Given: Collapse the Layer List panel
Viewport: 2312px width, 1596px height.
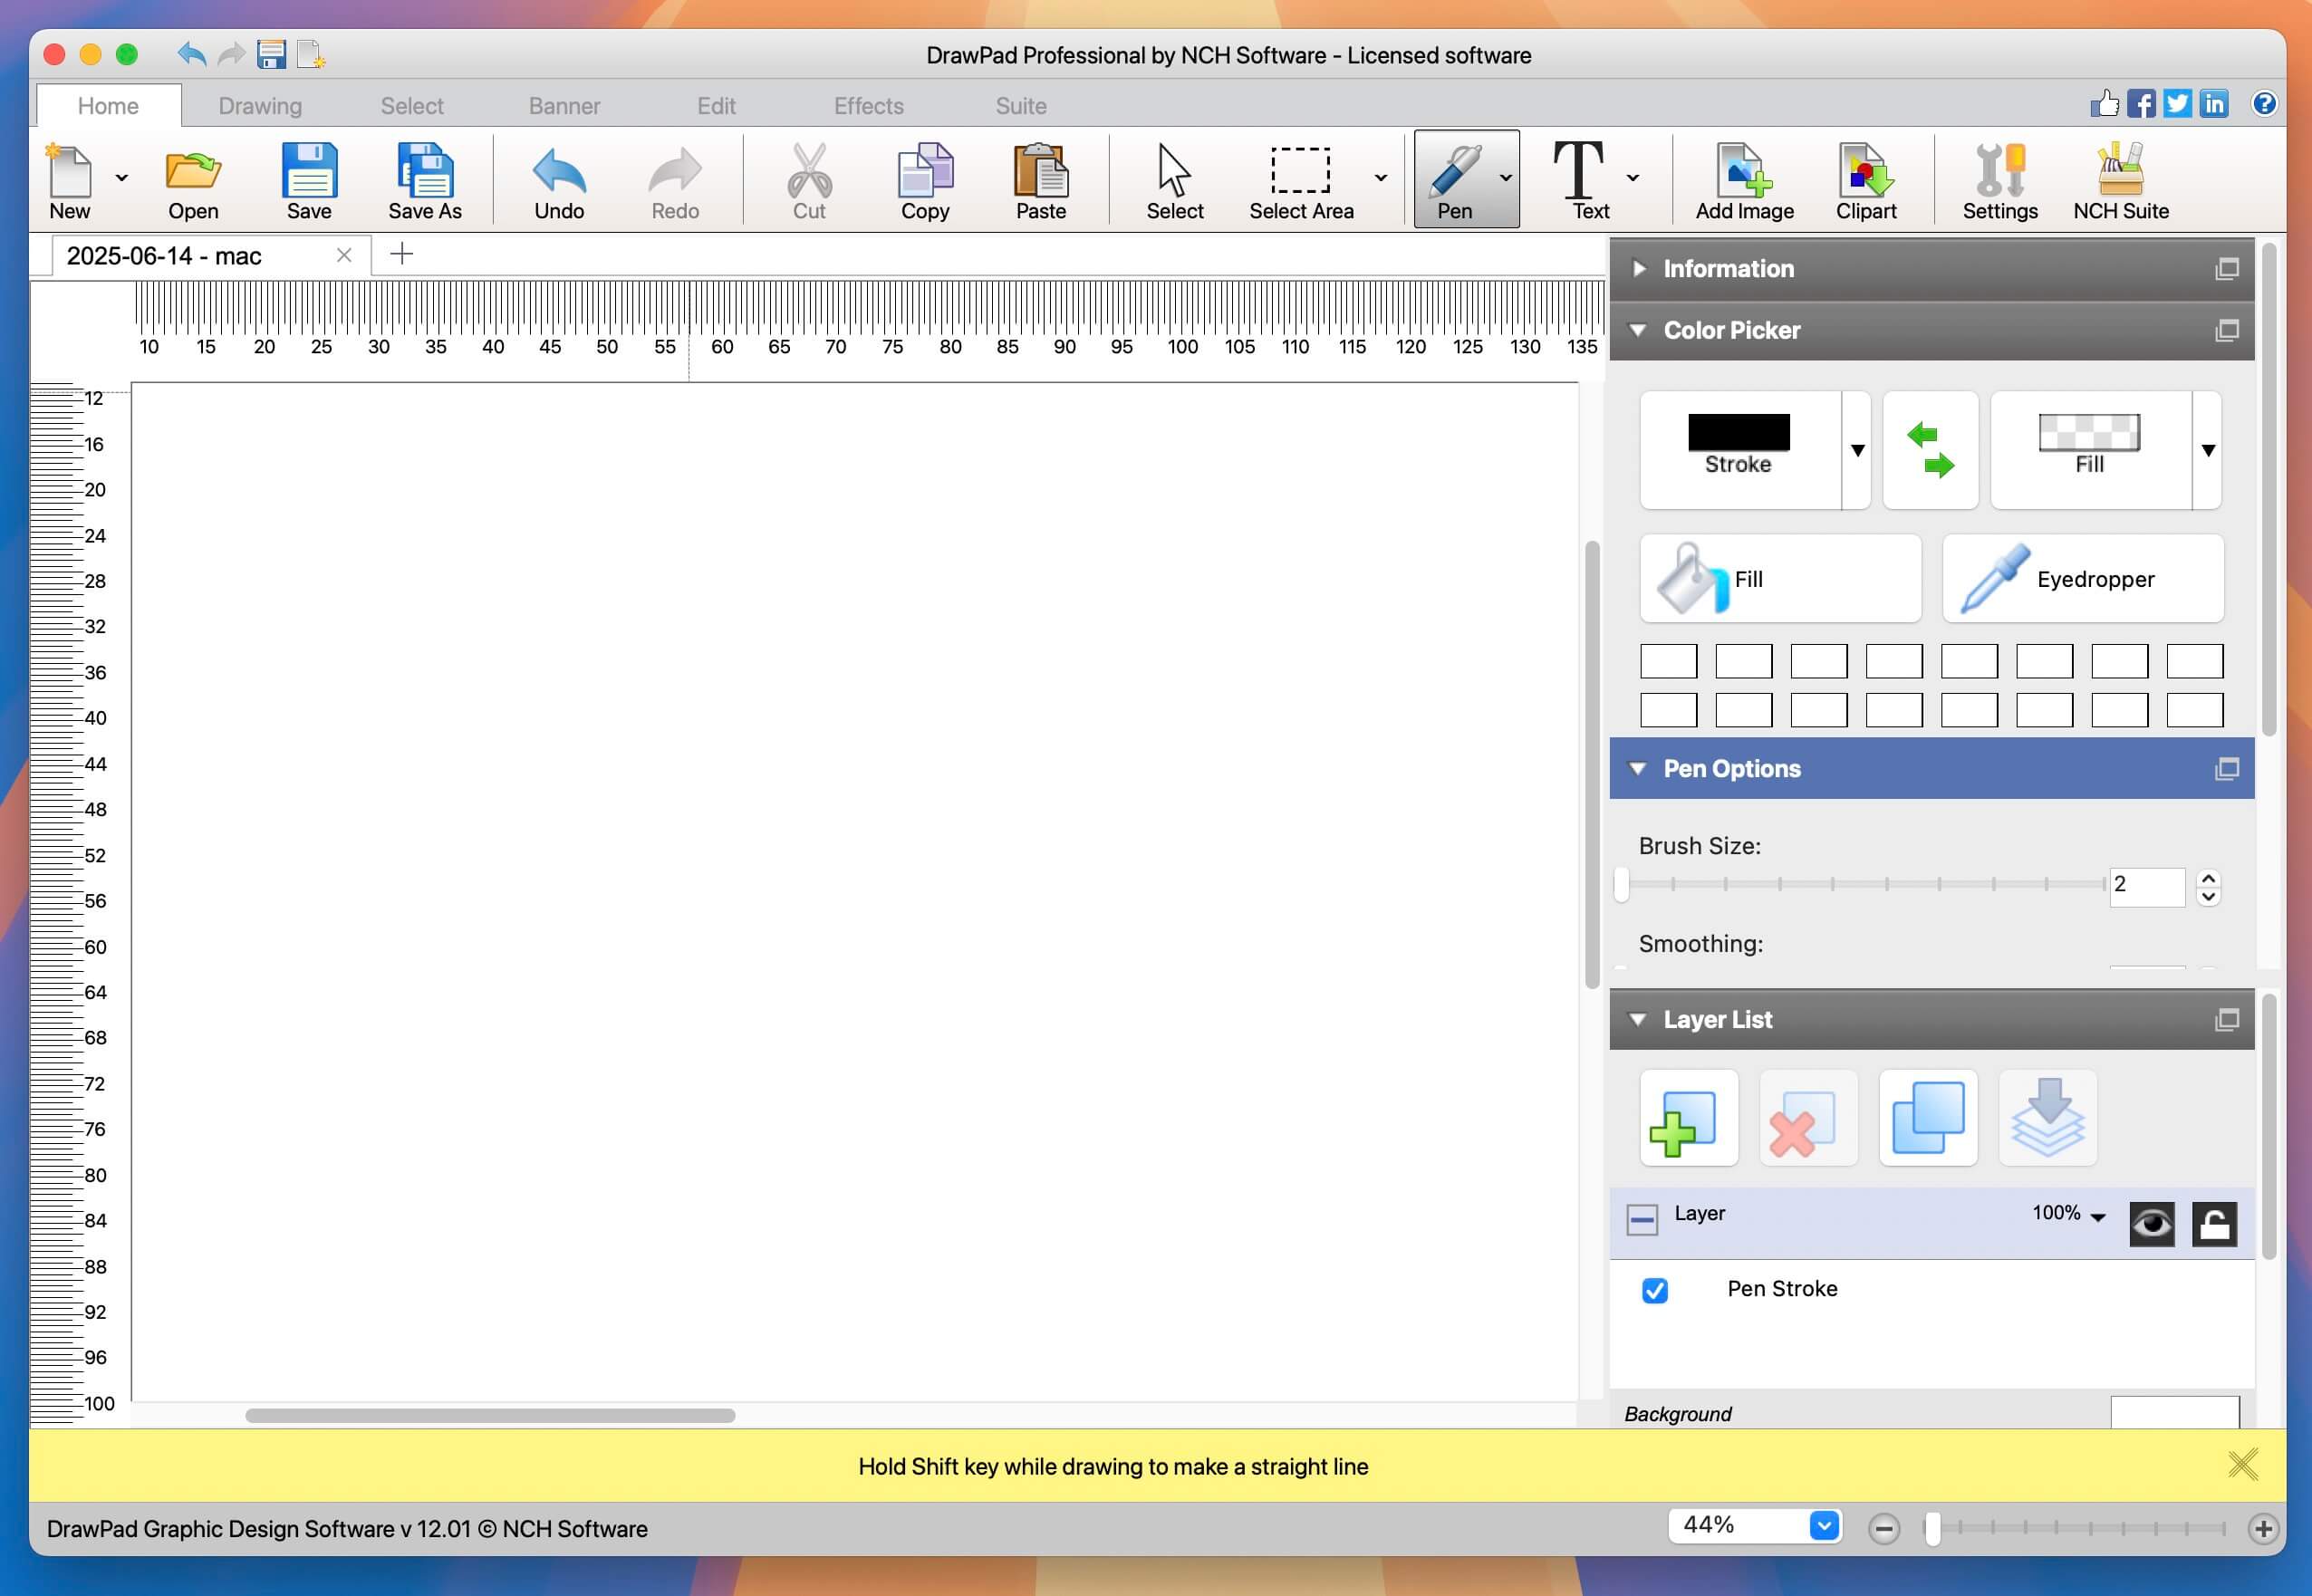Looking at the screenshot, I should click(1638, 1019).
